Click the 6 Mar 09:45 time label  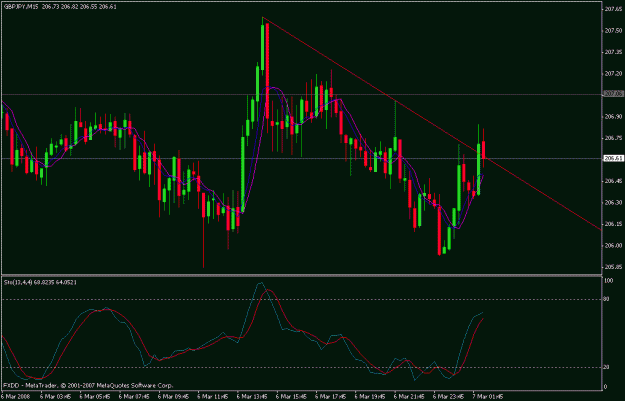173,397
